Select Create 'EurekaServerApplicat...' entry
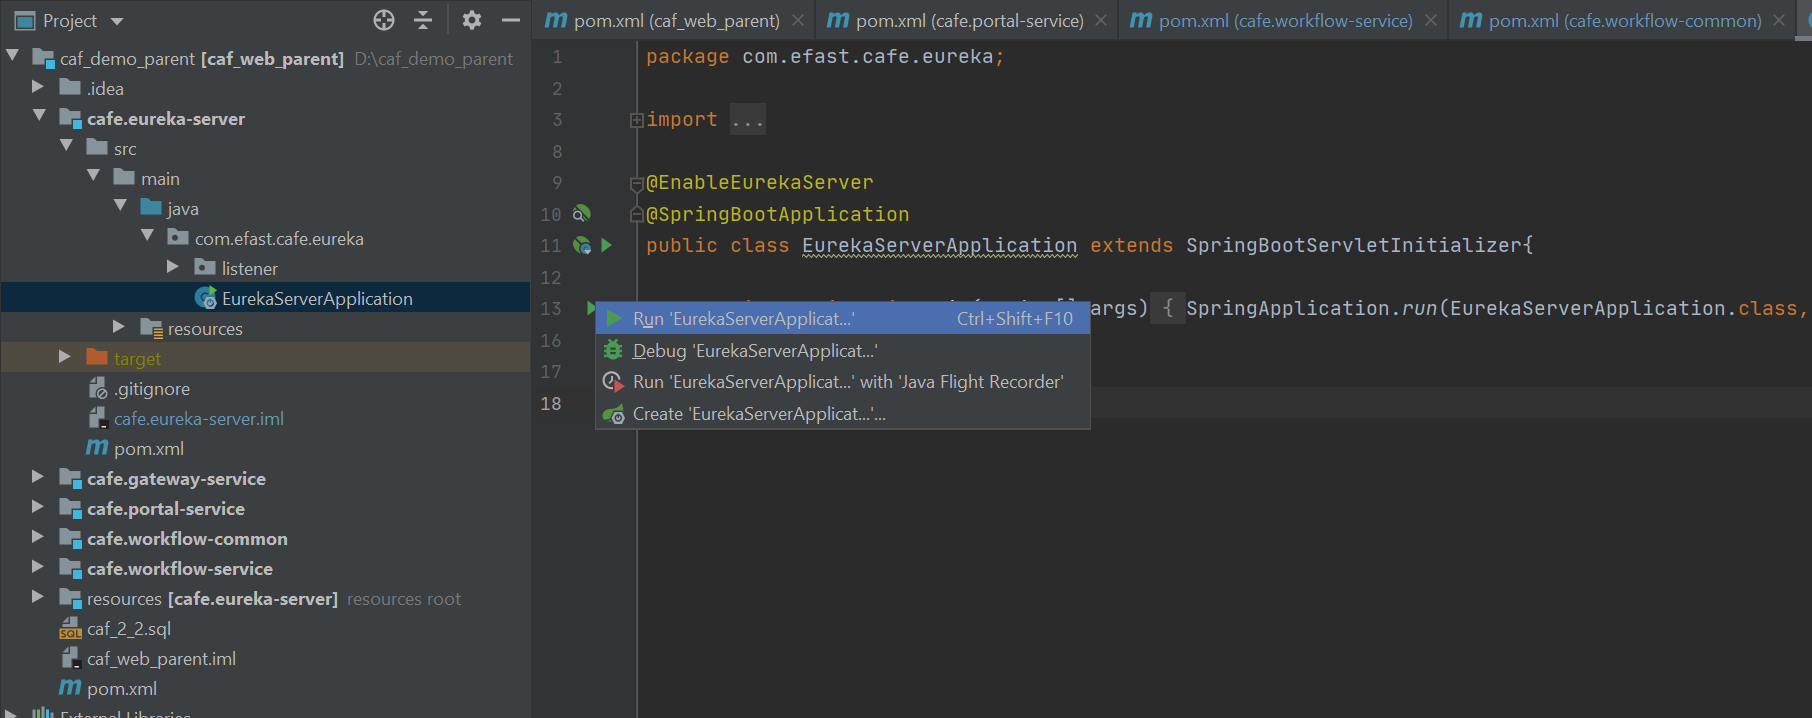 pos(842,414)
